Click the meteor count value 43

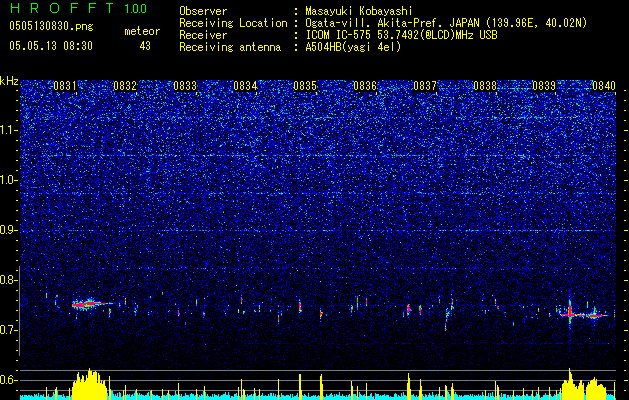[x=145, y=46]
